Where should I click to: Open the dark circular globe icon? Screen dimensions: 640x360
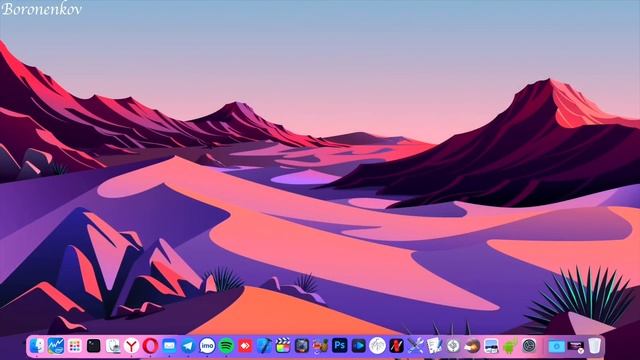pos(529,346)
